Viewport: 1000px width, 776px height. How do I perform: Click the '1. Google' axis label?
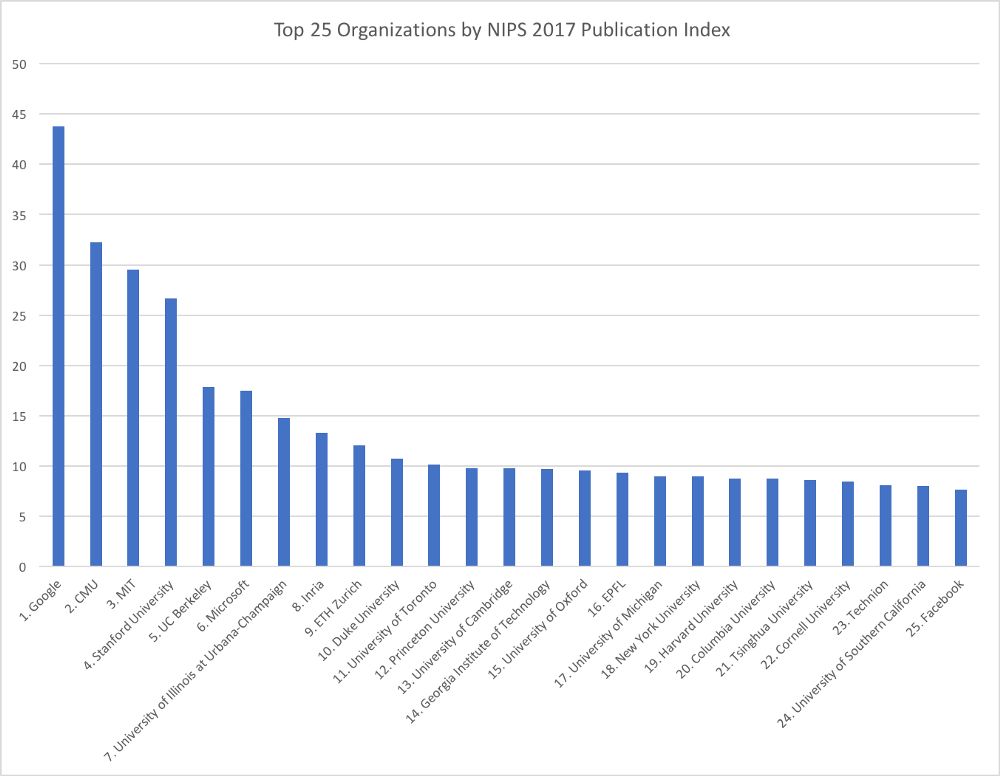coord(41,599)
